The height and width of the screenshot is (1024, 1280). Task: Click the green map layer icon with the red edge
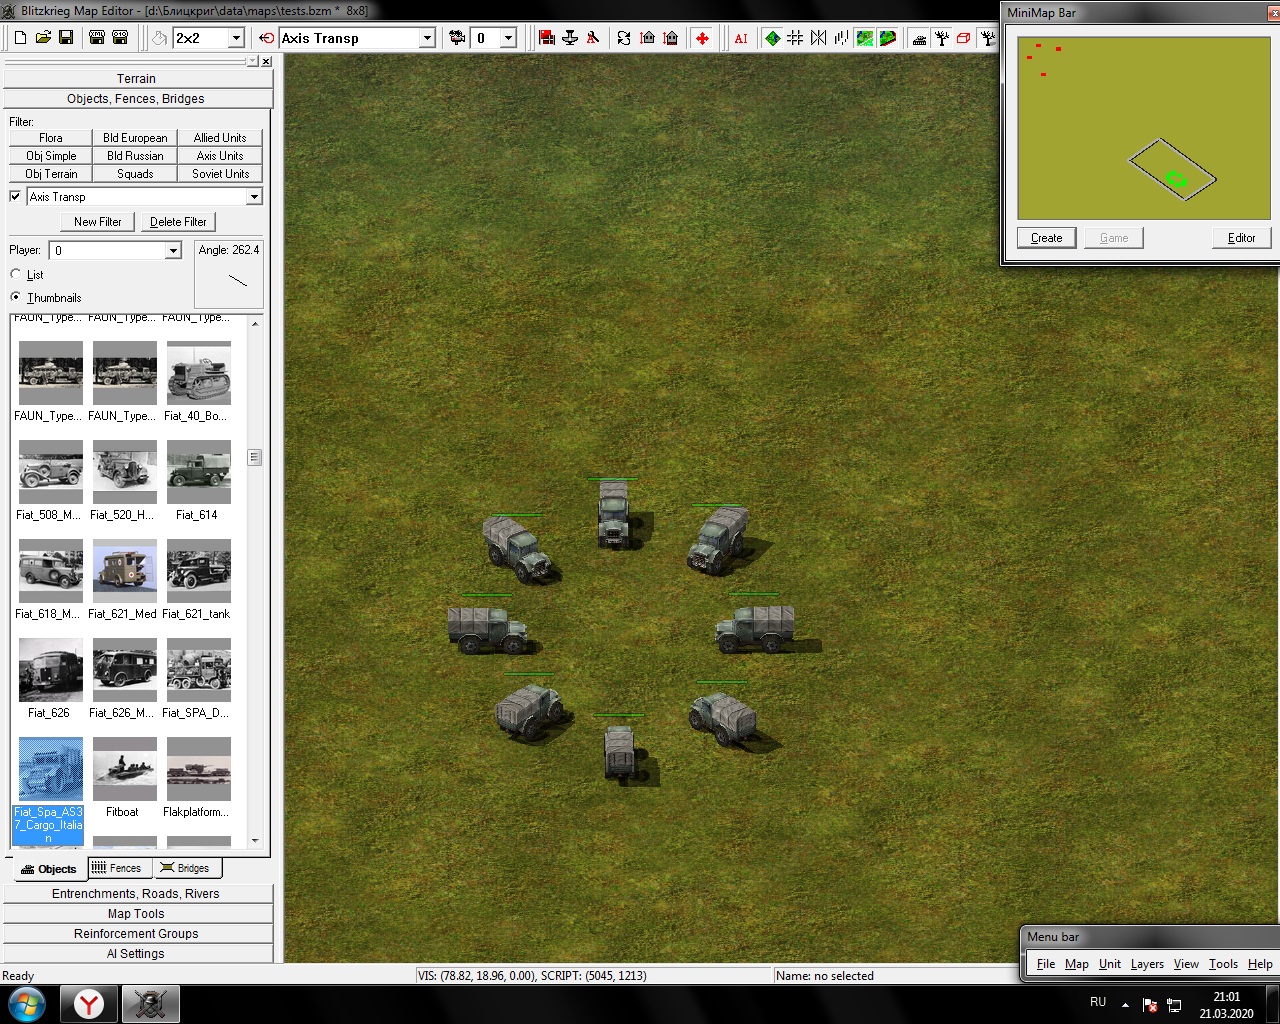click(x=887, y=38)
